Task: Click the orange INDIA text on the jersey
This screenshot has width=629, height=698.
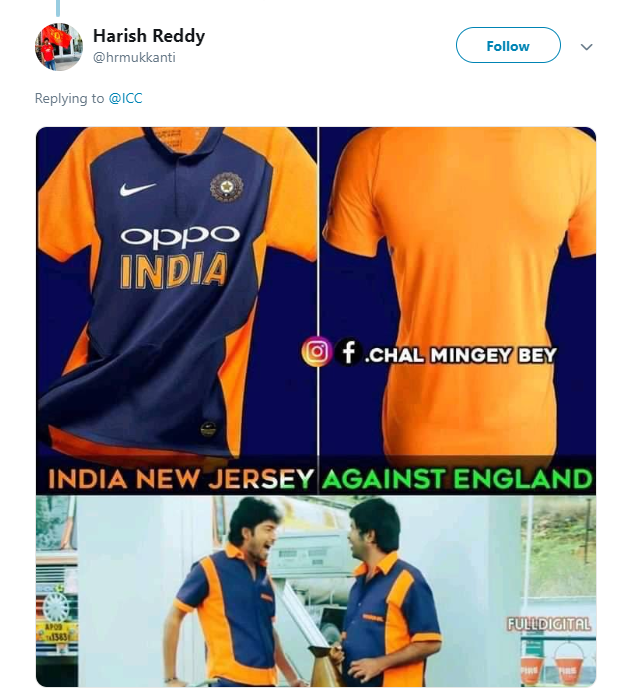Action: click(x=174, y=270)
